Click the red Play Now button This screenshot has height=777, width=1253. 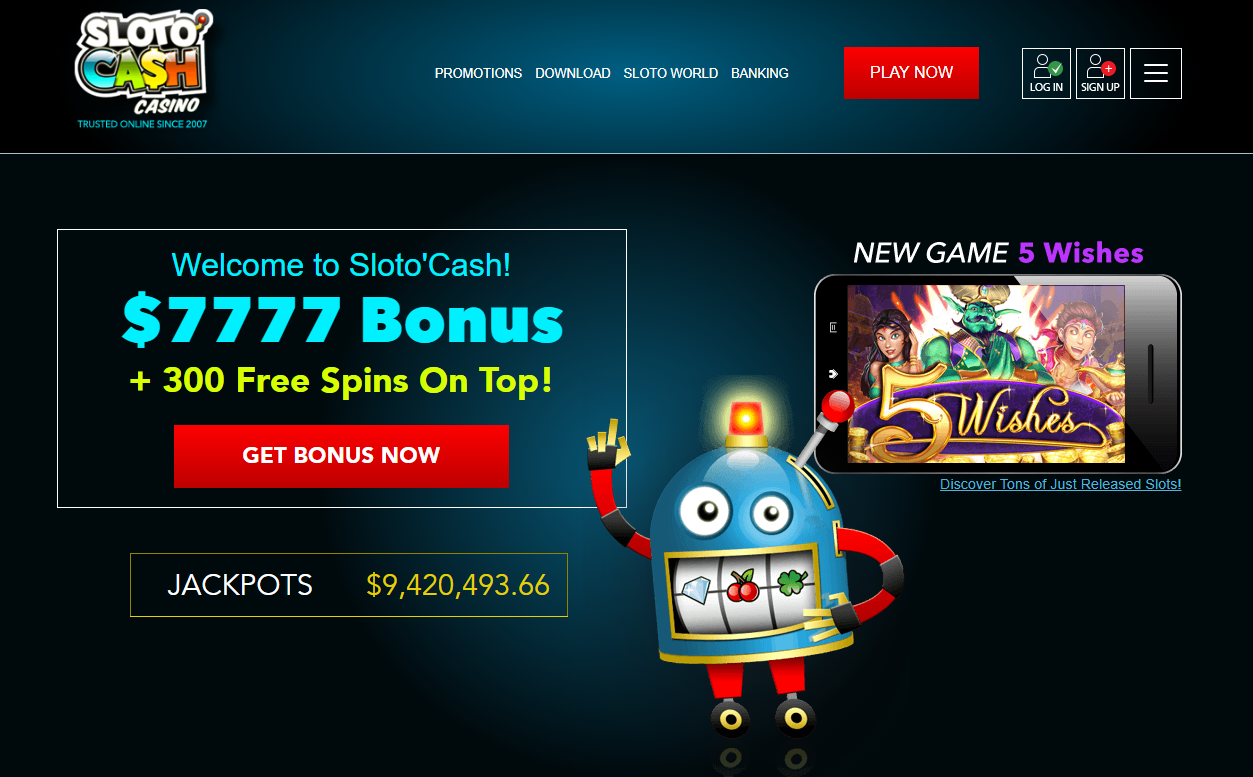(911, 73)
